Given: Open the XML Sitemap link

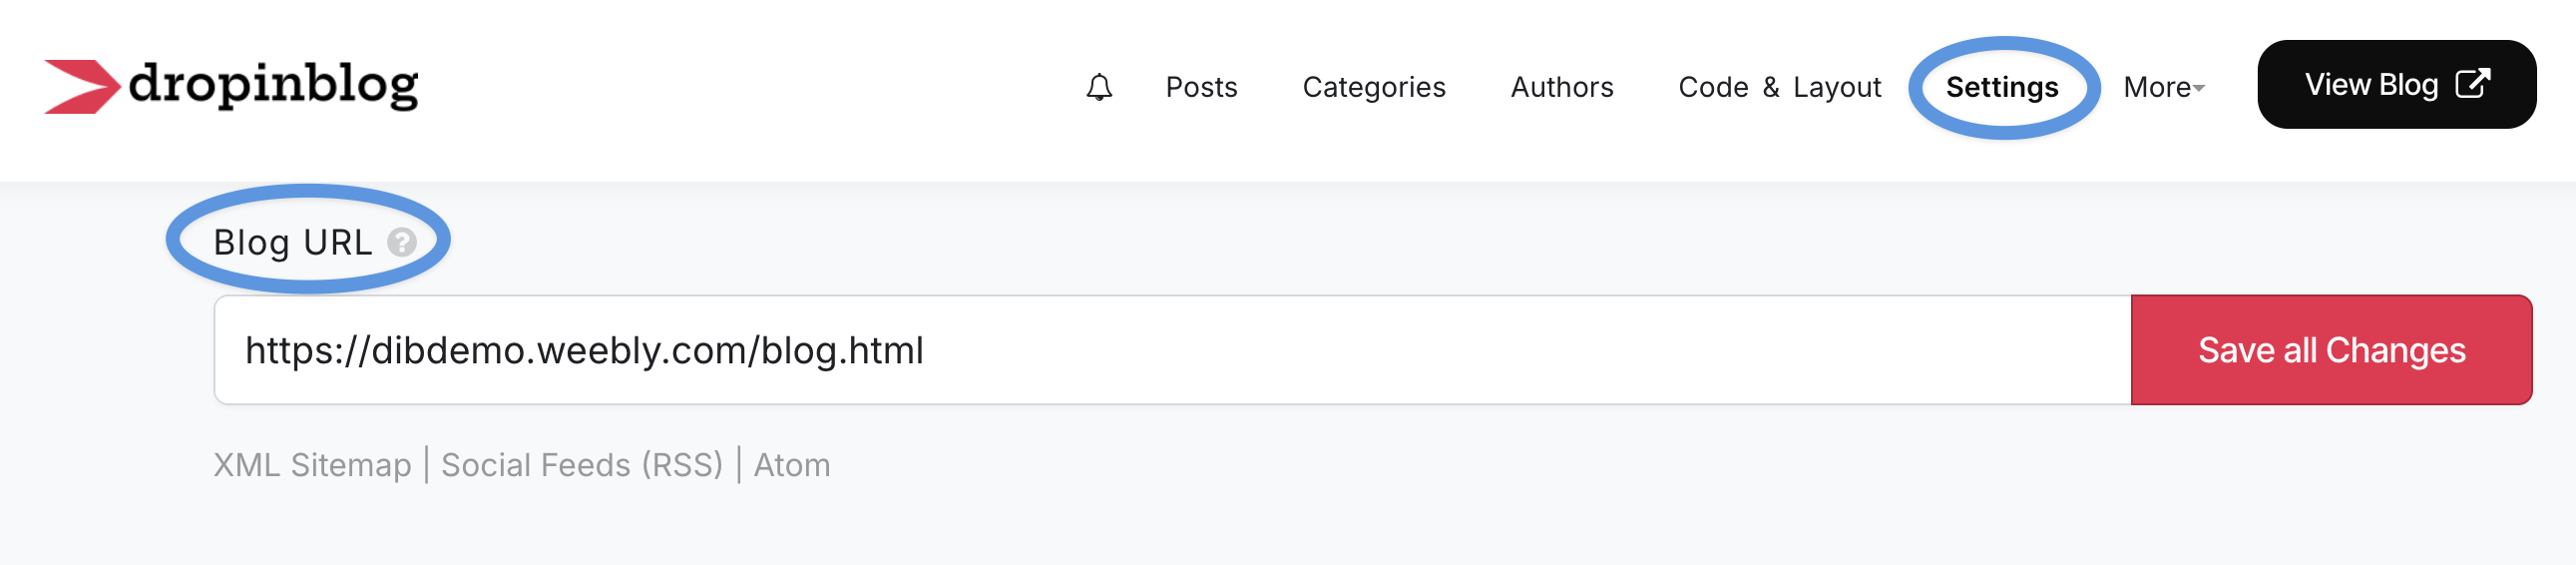Looking at the screenshot, I should tap(312, 465).
